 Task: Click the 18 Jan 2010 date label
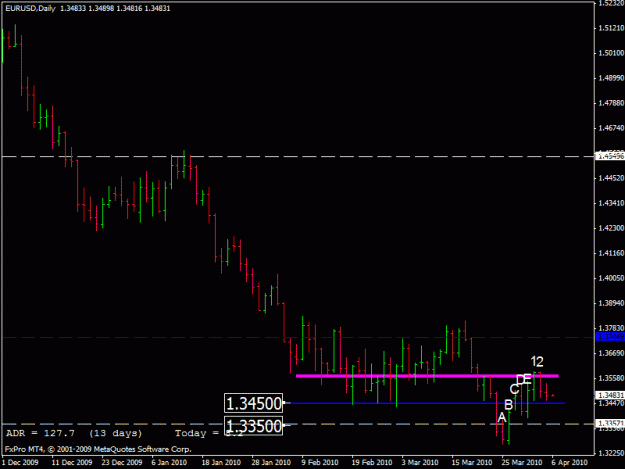[221, 462]
